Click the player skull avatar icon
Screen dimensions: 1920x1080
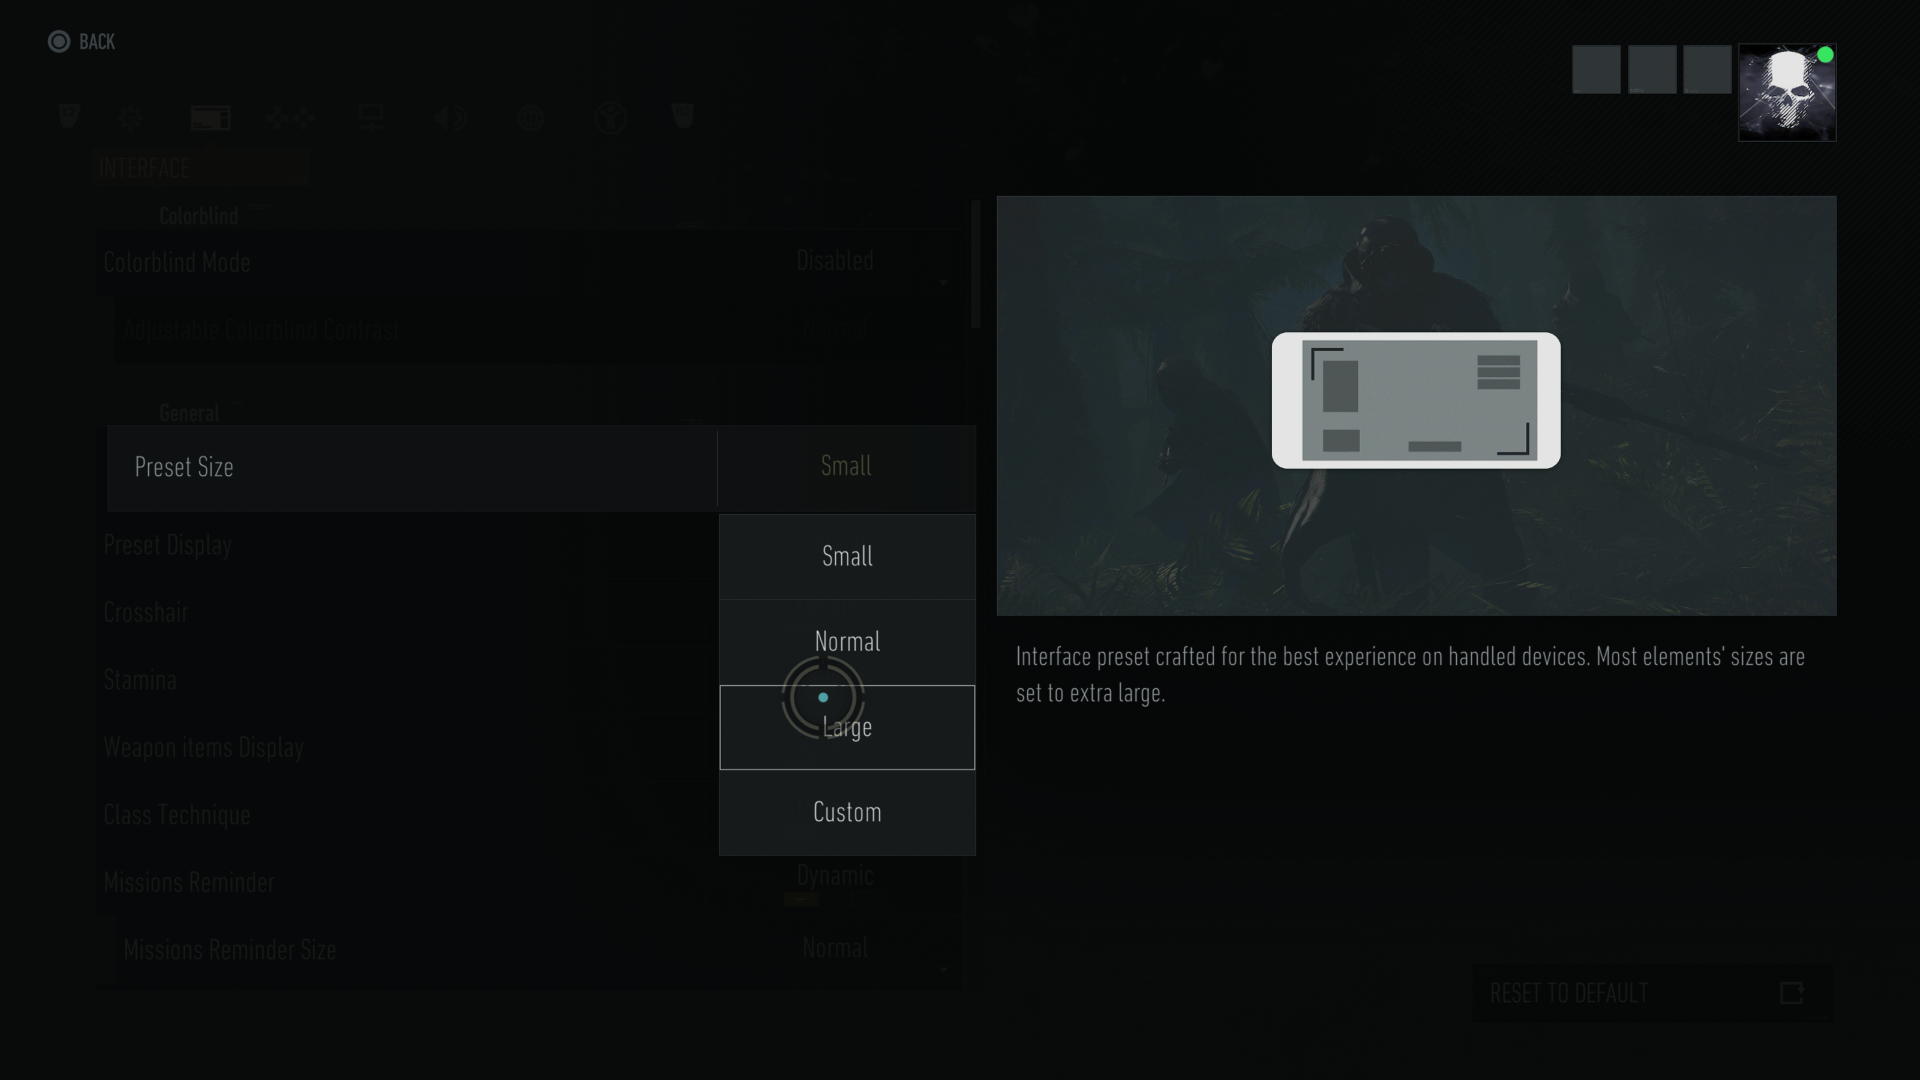[x=1785, y=94]
